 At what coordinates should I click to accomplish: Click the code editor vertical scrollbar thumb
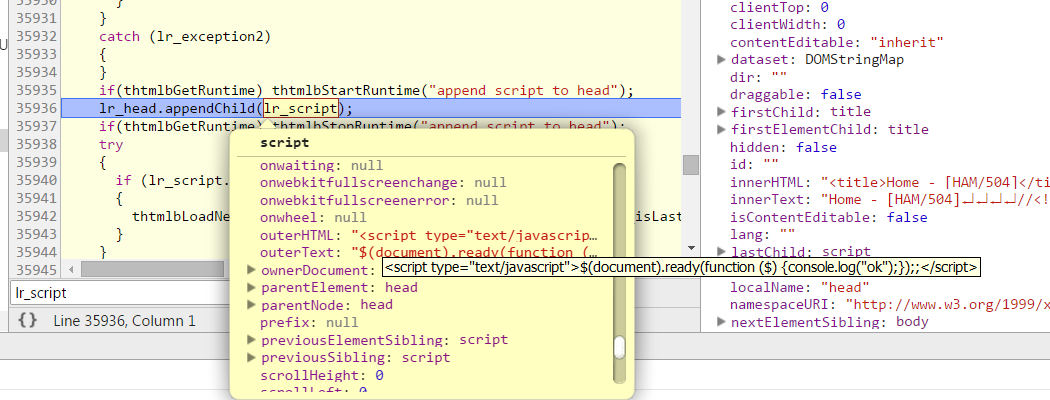tap(690, 164)
